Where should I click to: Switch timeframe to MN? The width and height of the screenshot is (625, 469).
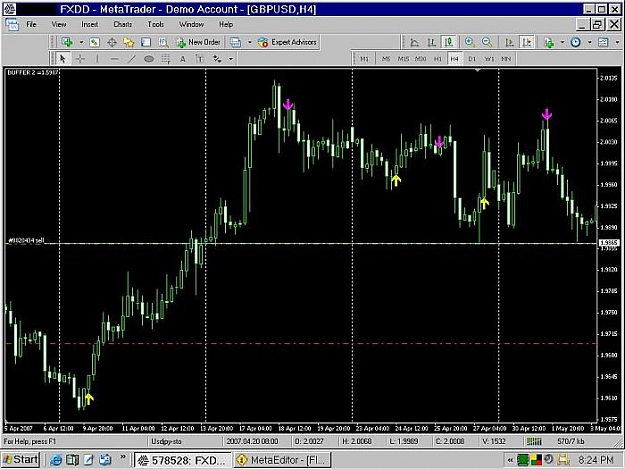point(506,59)
